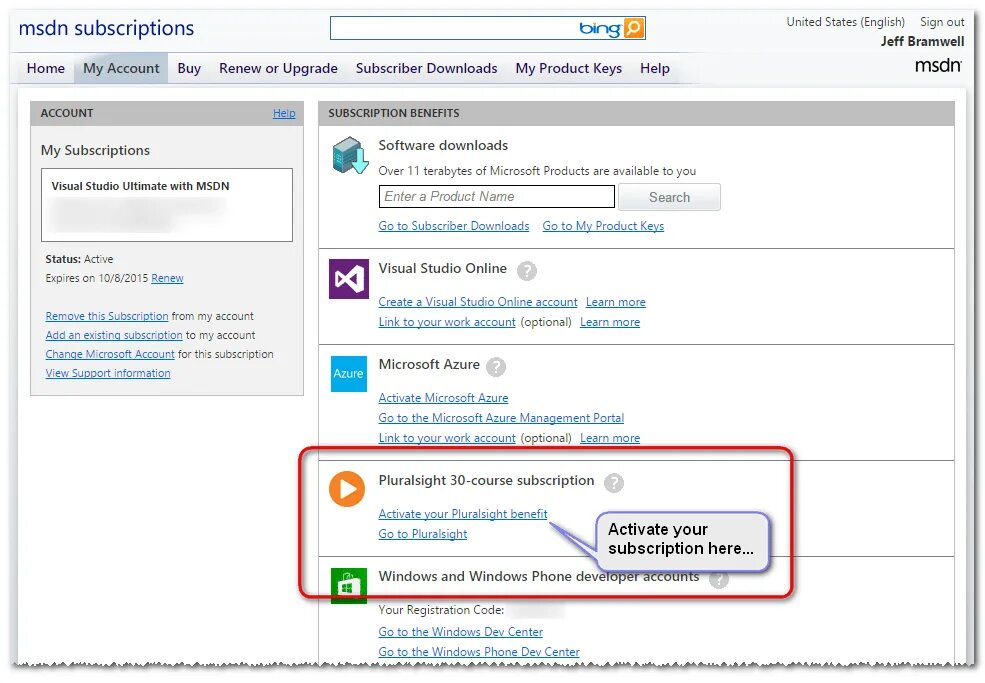Open help tooltip beside Pluralsight 30-course subscription
This screenshot has height=683, width=985.
tap(614, 483)
